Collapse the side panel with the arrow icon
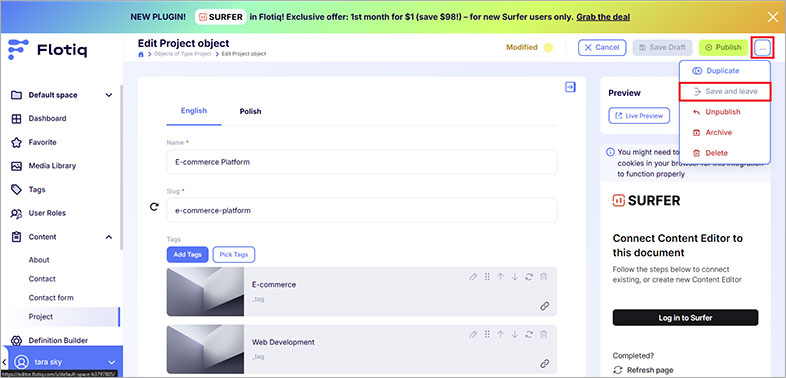Viewport: 786px width, 378px height. click(x=570, y=87)
